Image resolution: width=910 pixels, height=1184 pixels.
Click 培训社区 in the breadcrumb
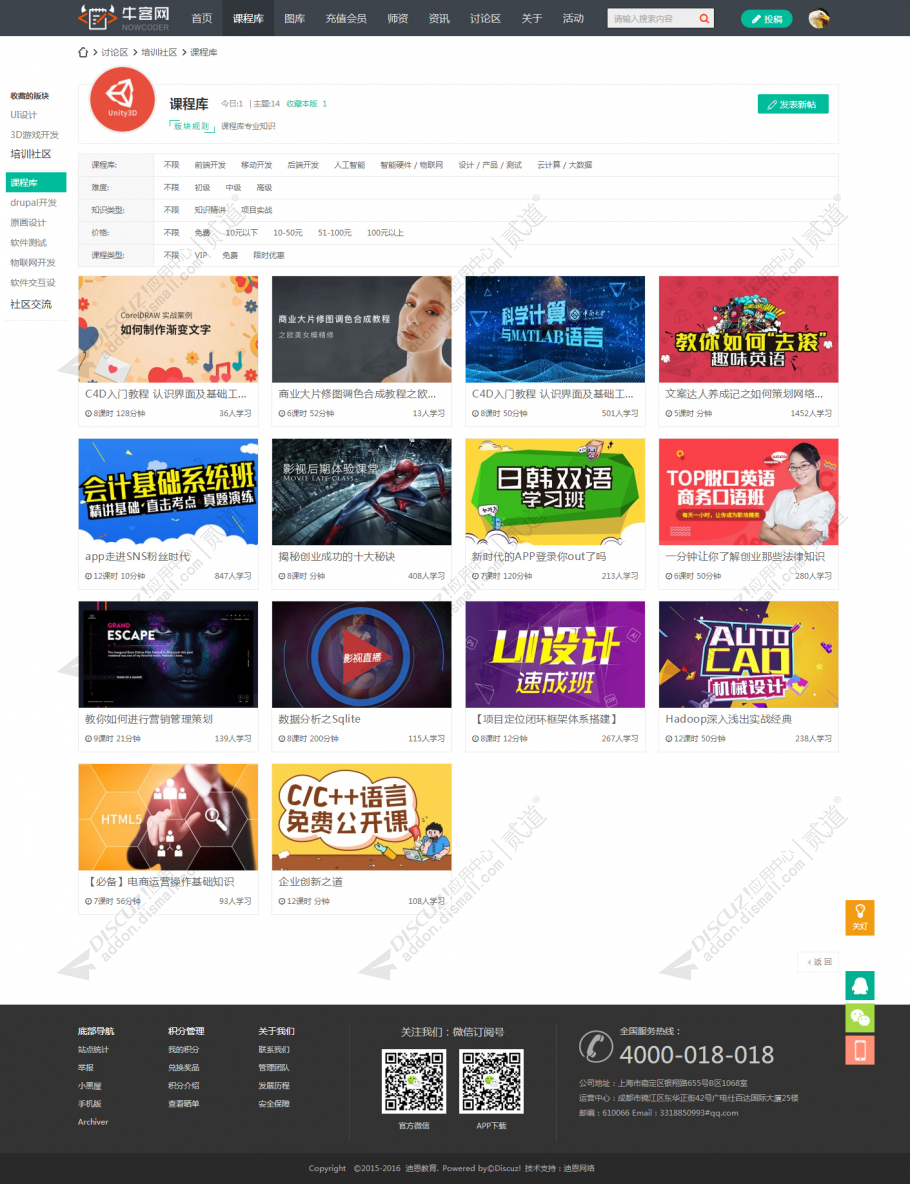click(159, 52)
